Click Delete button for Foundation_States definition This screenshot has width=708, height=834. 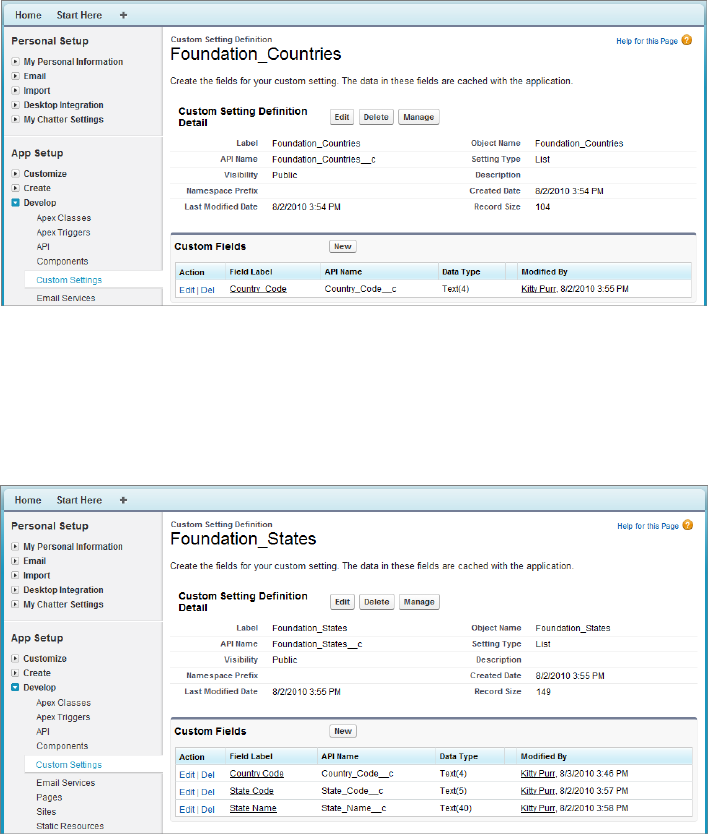click(377, 602)
